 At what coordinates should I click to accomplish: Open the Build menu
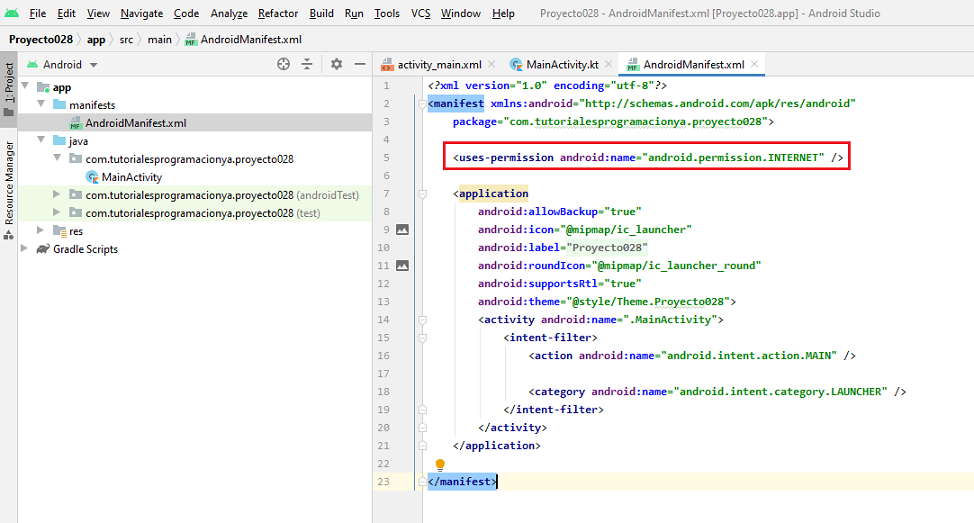(321, 13)
